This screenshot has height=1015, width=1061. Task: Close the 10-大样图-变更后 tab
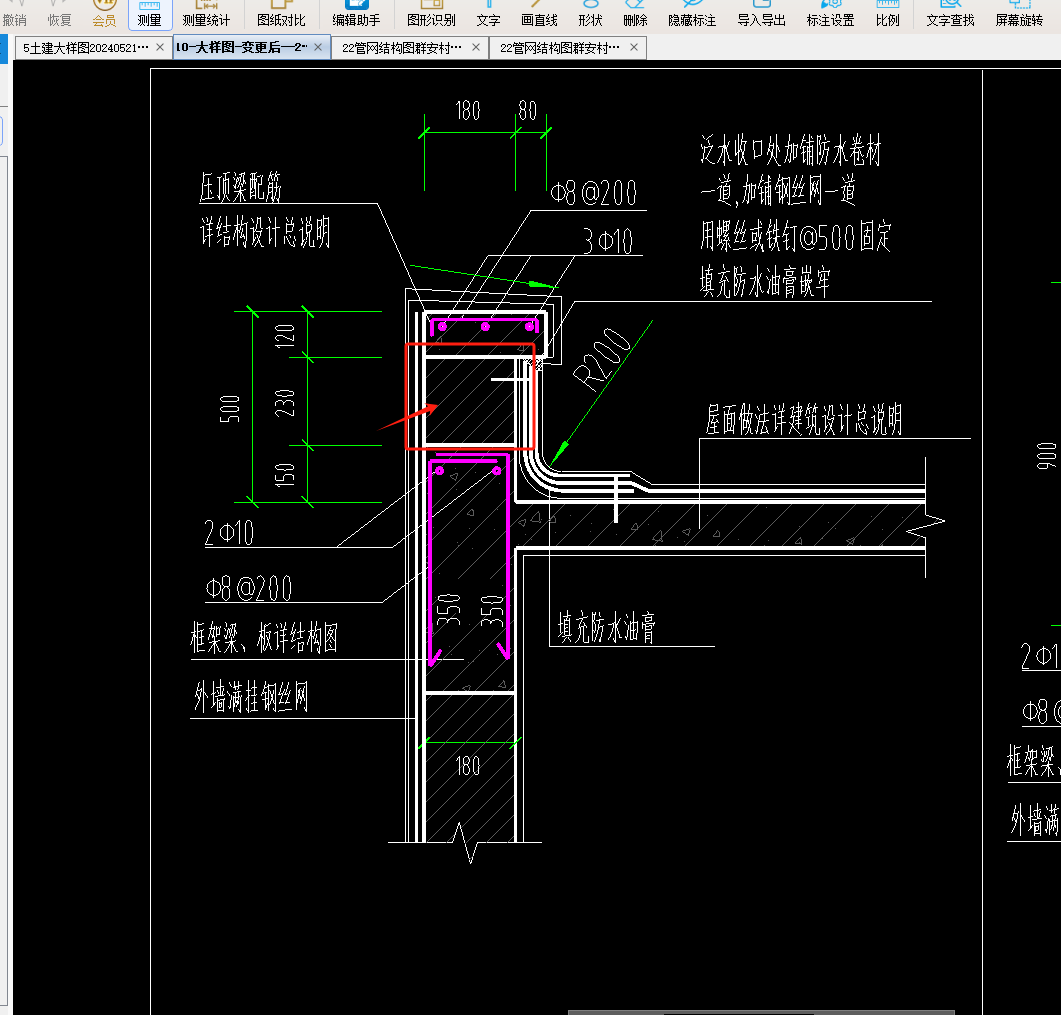pos(318,47)
